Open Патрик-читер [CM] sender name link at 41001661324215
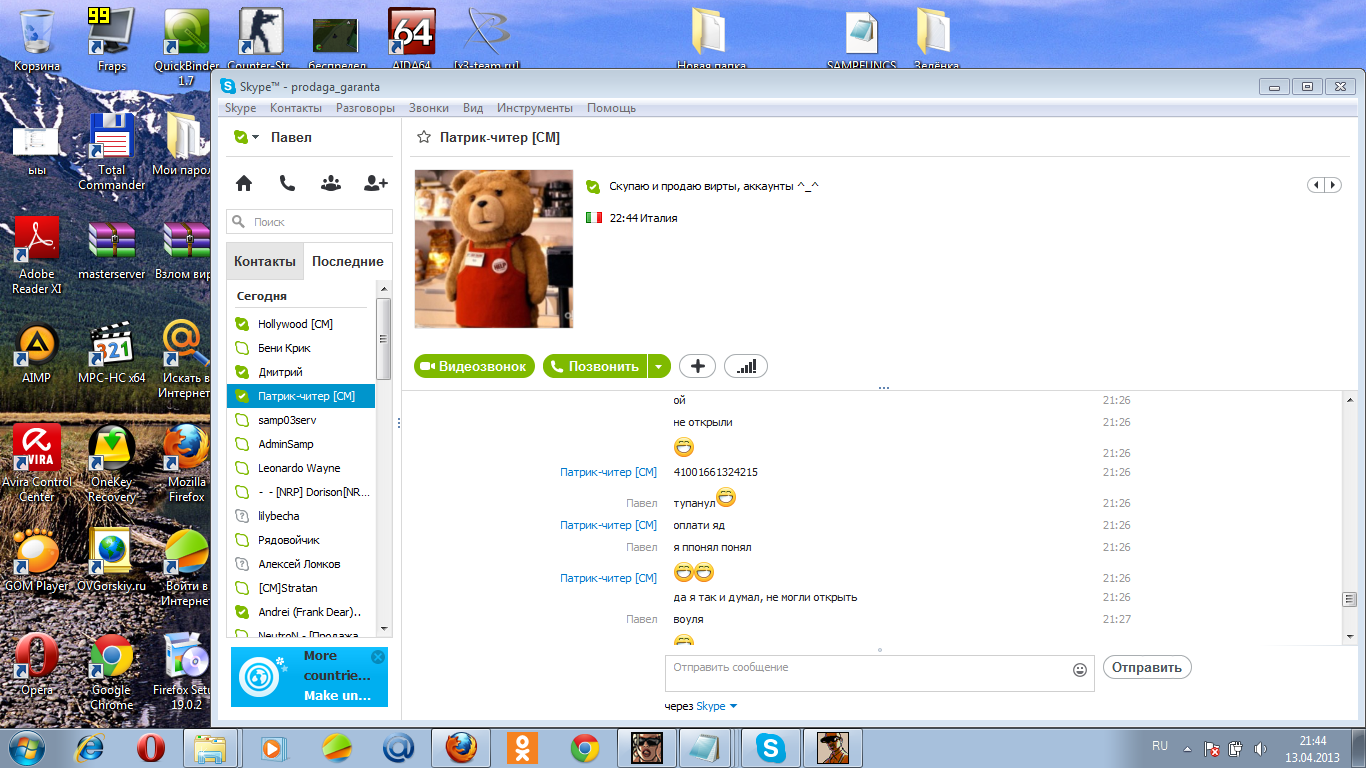 pyautogui.click(x=608, y=472)
